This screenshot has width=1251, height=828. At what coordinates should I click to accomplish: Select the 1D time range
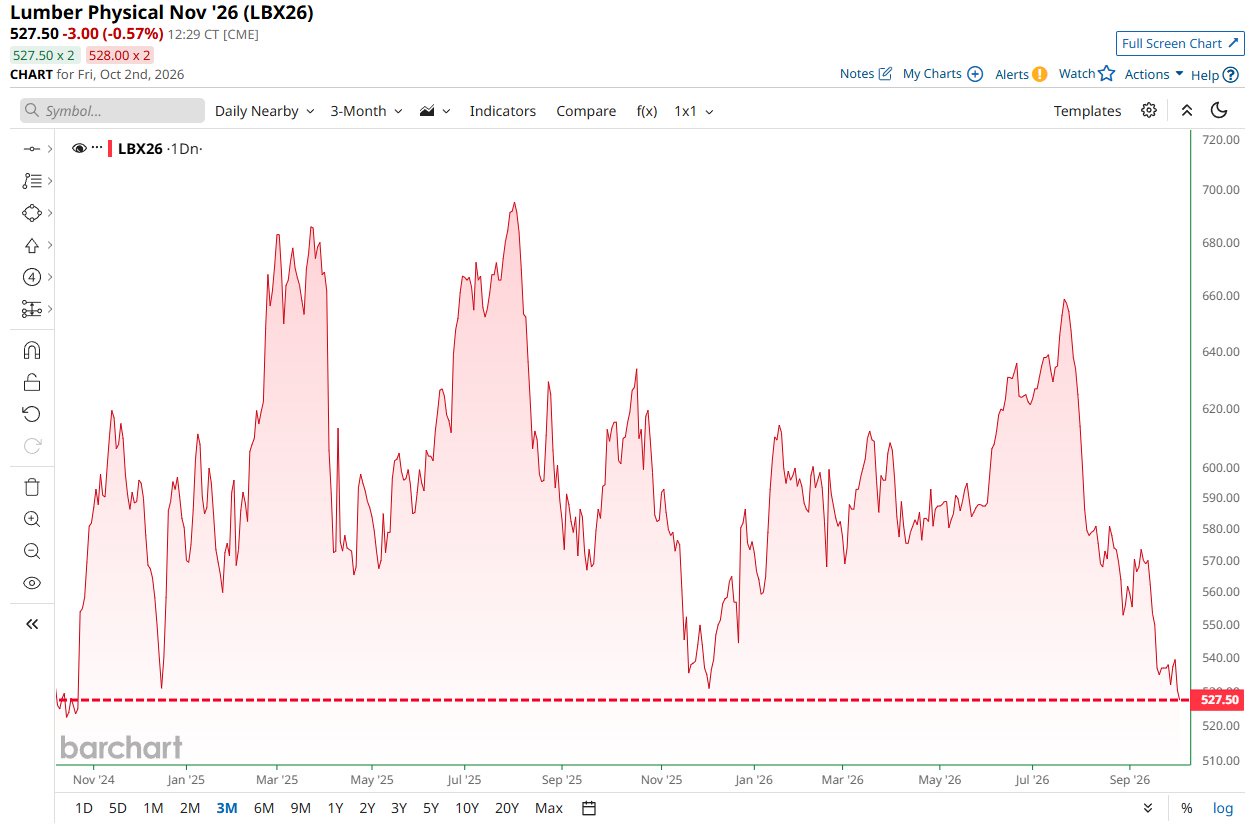[x=84, y=808]
